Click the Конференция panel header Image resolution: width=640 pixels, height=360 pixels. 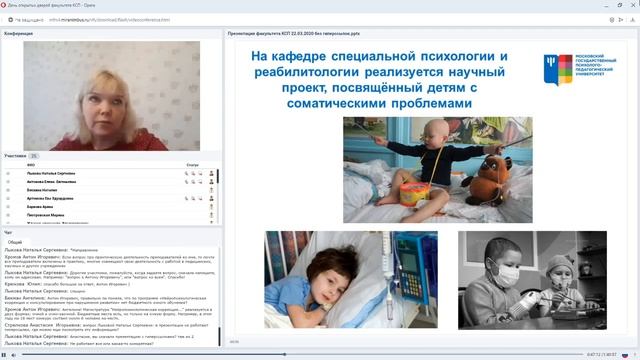(x=18, y=33)
